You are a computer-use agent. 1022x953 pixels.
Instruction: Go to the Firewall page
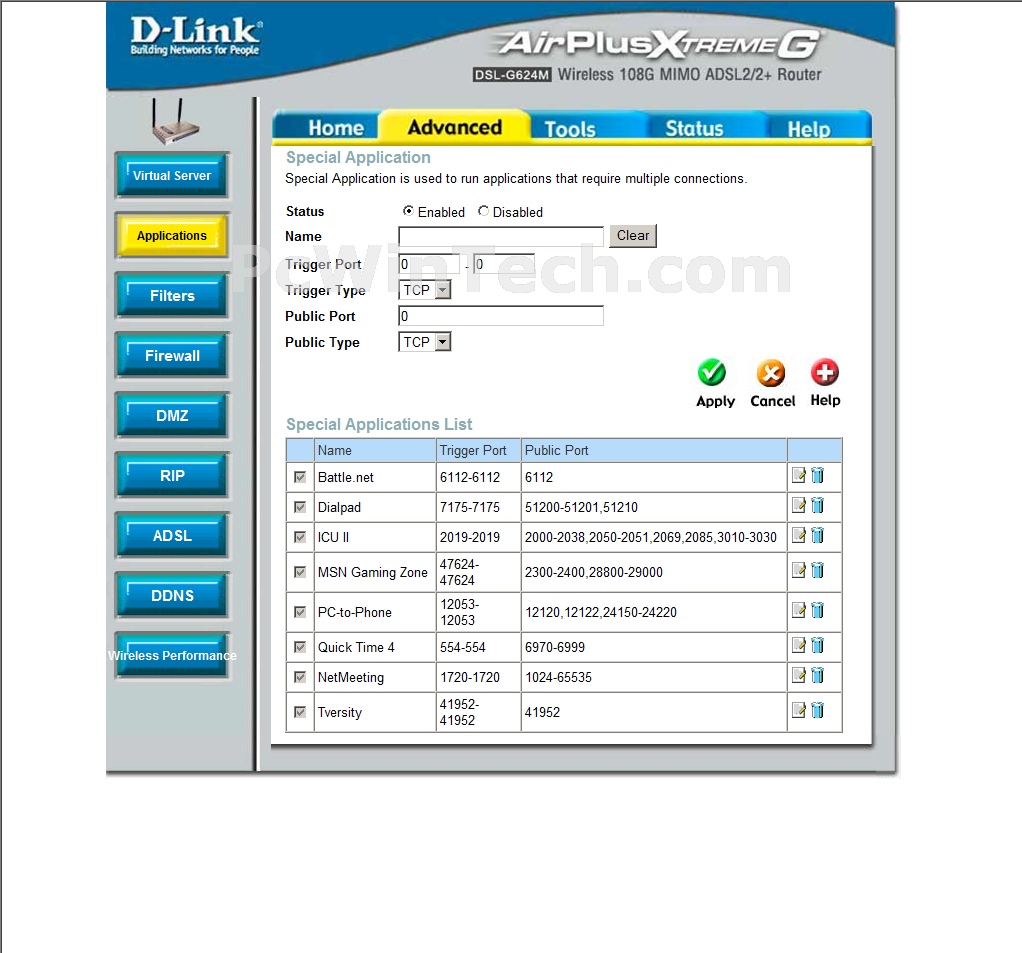tap(172, 355)
